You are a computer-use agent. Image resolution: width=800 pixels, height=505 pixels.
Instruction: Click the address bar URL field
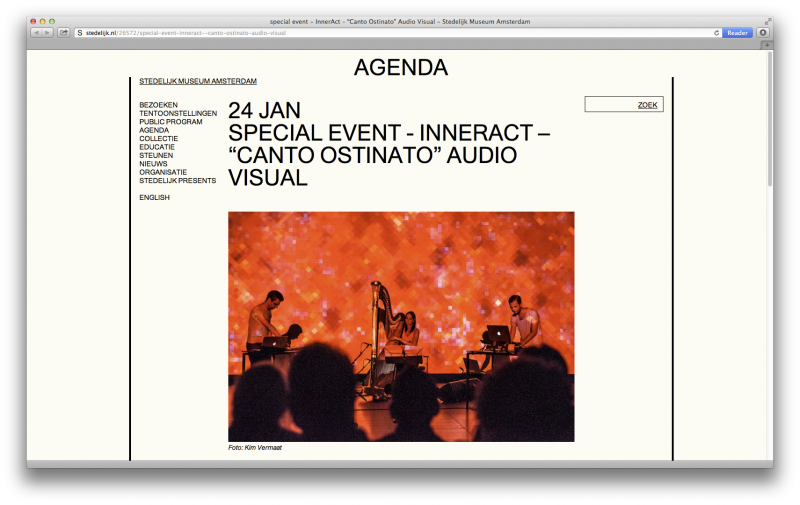coord(400,33)
